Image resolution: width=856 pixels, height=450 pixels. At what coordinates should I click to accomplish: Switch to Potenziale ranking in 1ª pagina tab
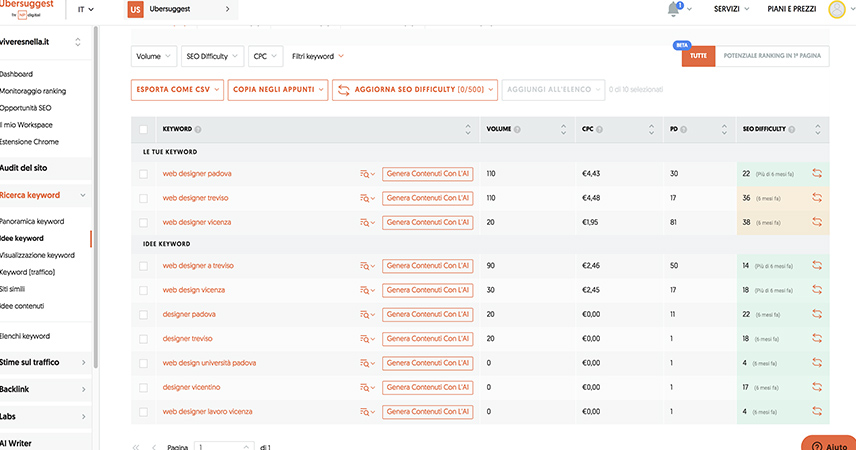coord(772,56)
